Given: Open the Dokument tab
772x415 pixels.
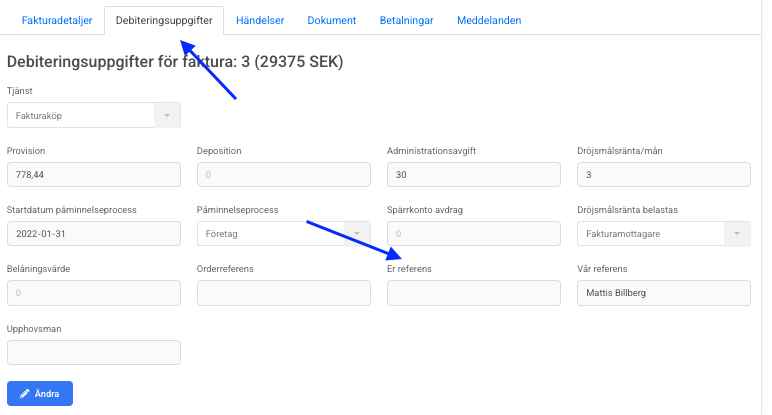Looking at the screenshot, I should [331, 20].
